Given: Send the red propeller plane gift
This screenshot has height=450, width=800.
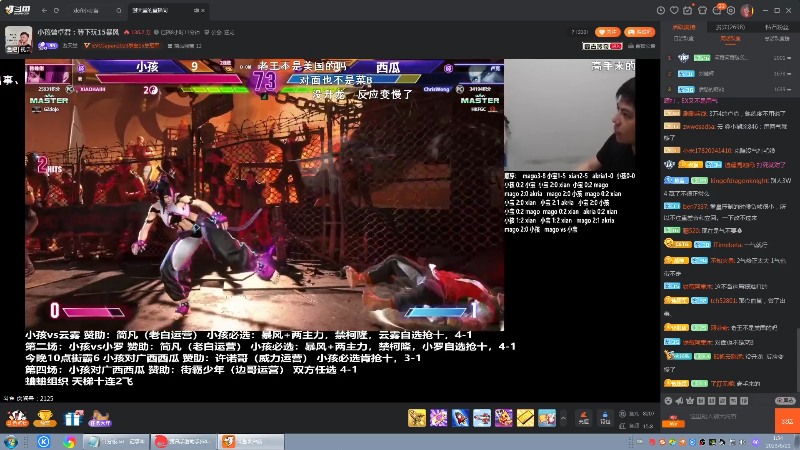Looking at the screenshot, I should coord(482,418).
